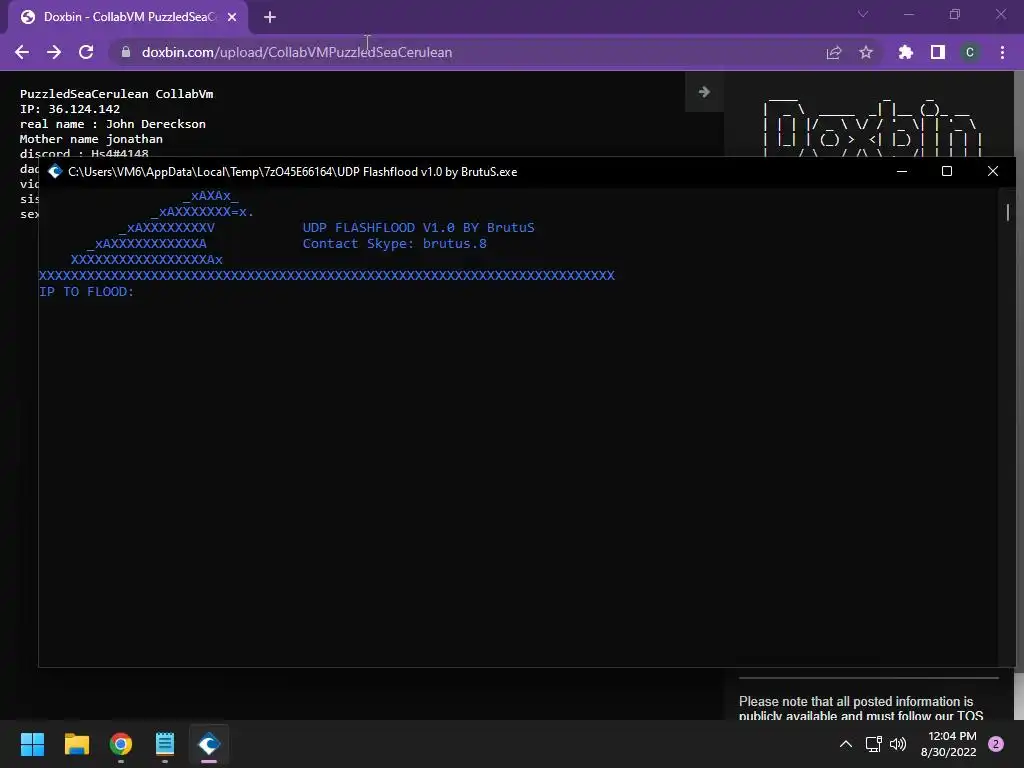Screen dimensions: 1024x768
Task: Show hidden system tray icons
Action: (846, 744)
